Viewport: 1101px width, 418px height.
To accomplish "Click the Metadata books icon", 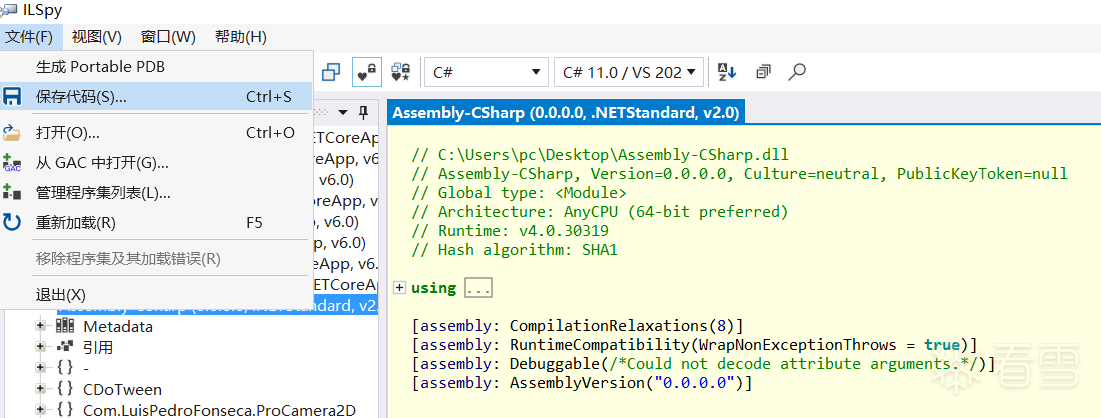I will [x=65, y=326].
